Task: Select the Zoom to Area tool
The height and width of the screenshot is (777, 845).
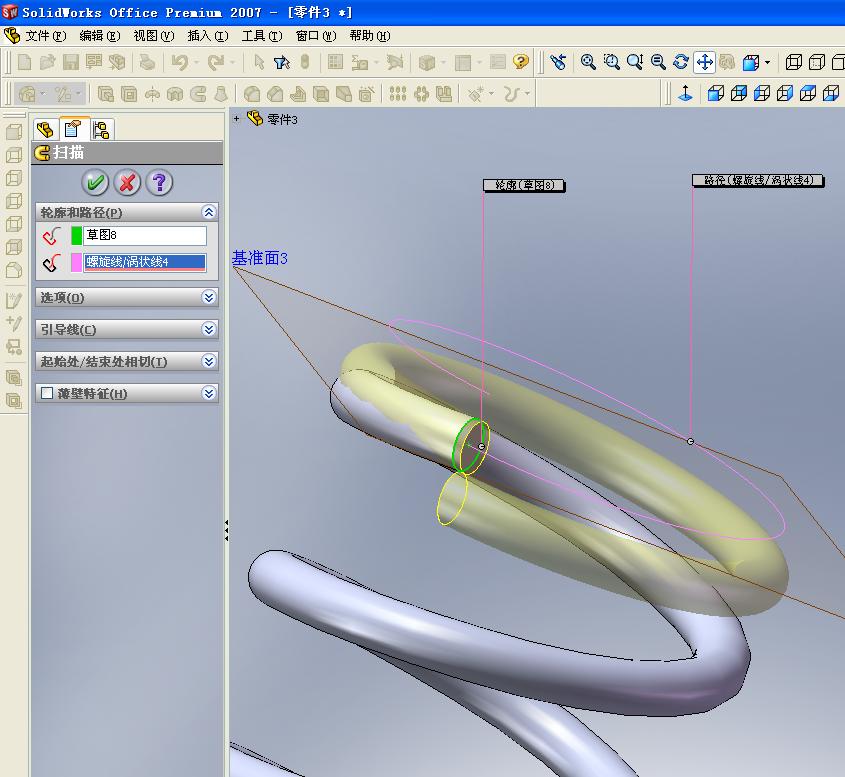Action: (611, 62)
